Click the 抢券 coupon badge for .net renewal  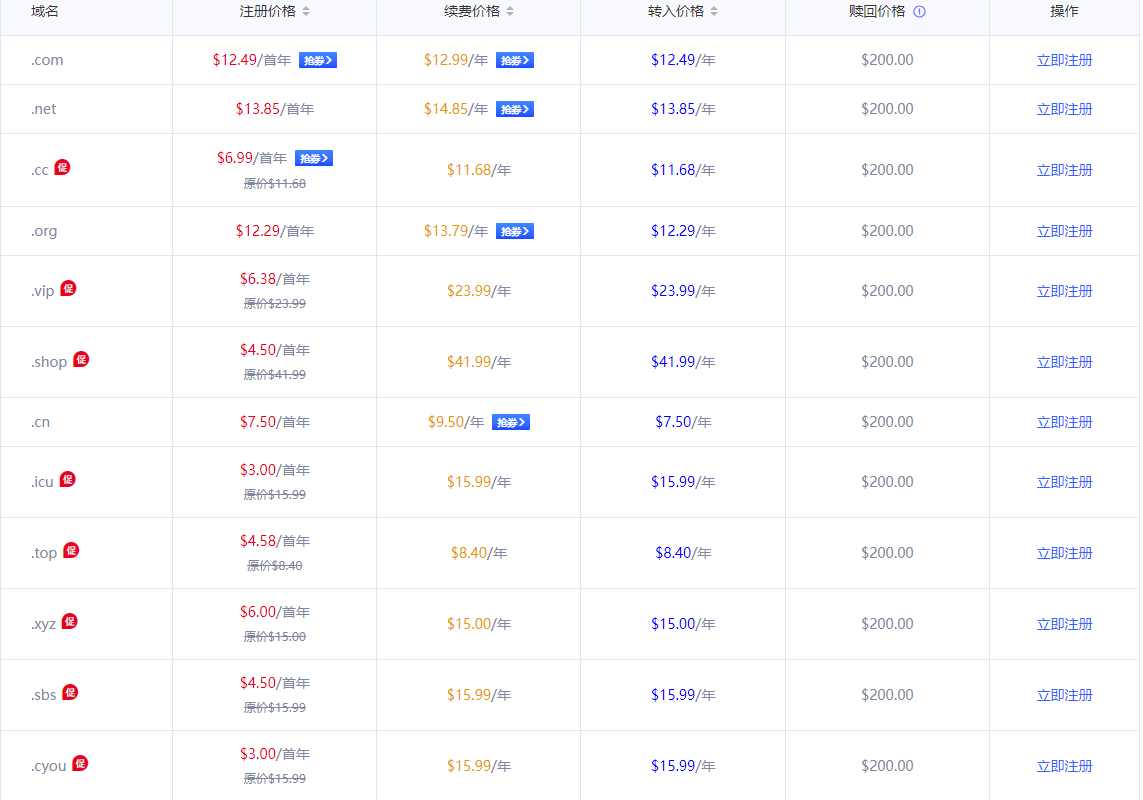[514, 109]
